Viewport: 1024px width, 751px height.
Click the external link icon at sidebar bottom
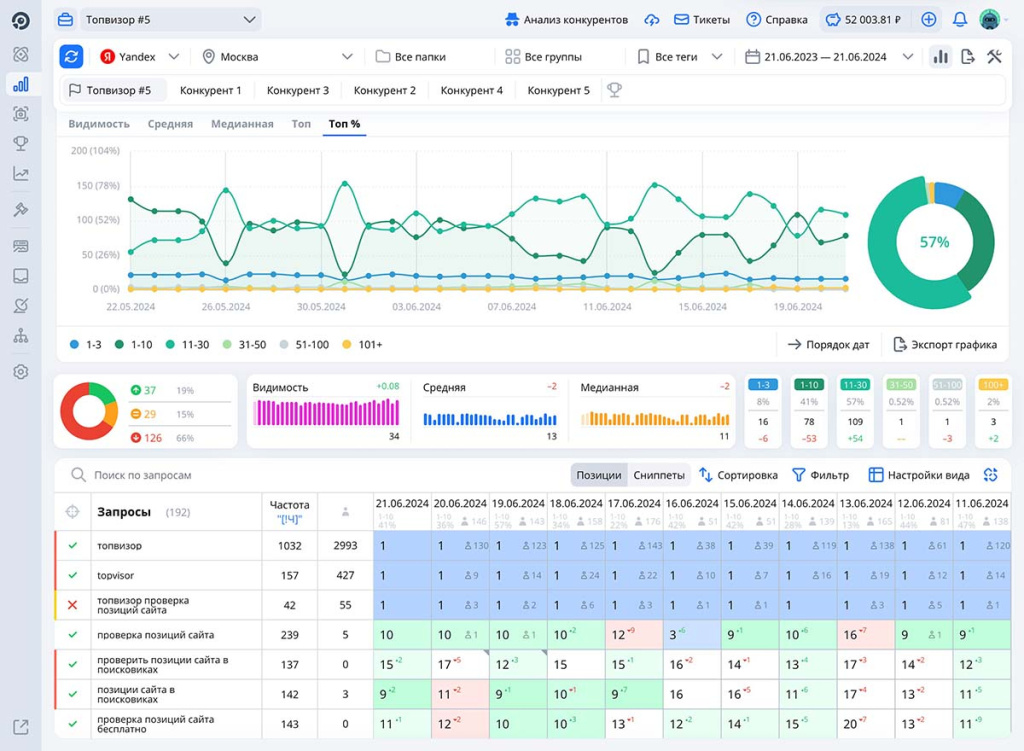21,727
